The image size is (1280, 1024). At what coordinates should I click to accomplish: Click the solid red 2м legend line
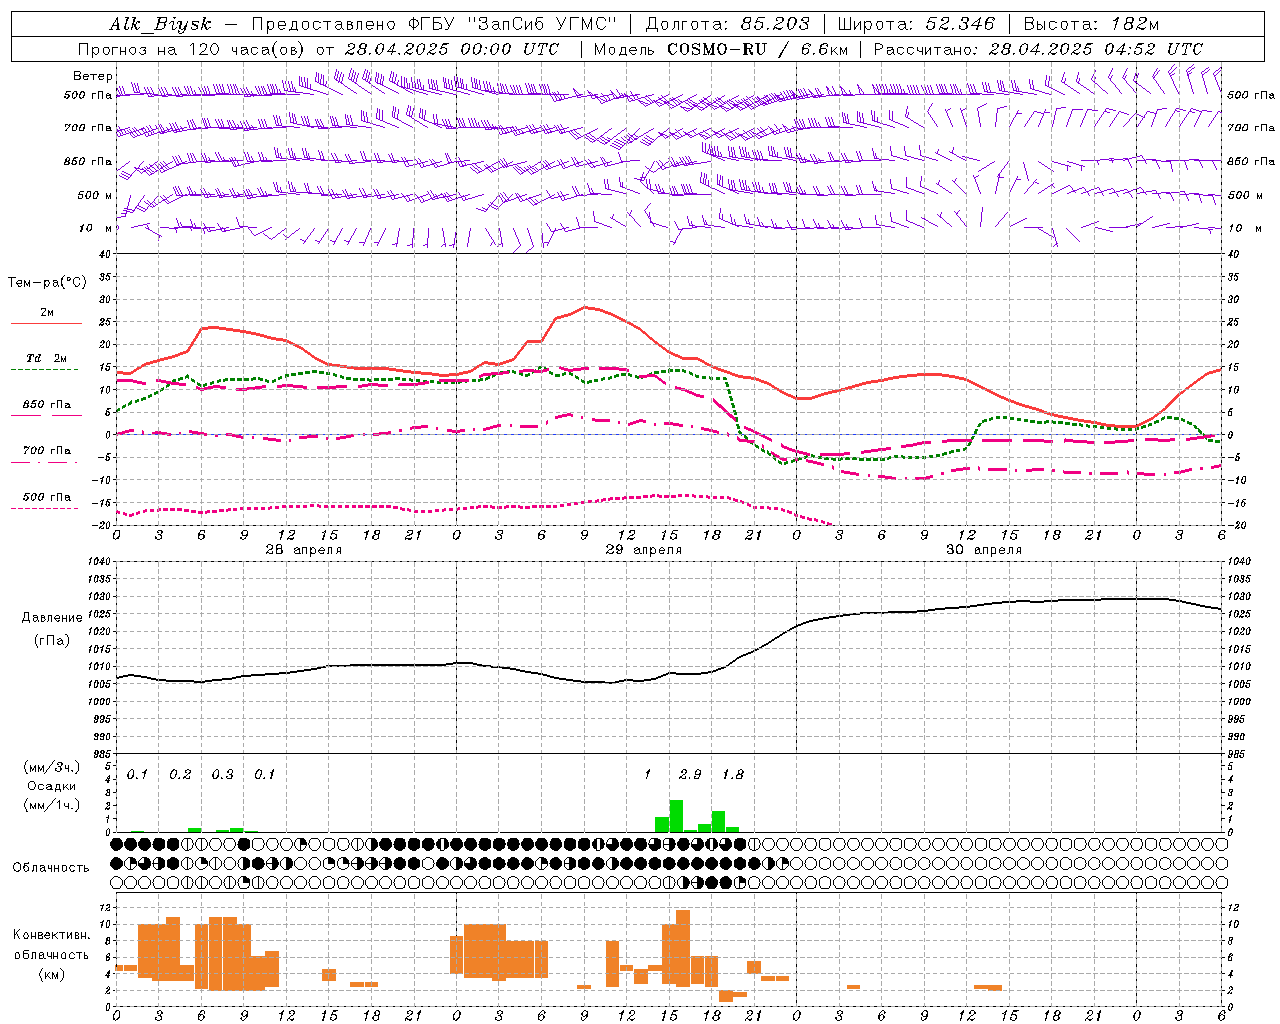pos(46,323)
